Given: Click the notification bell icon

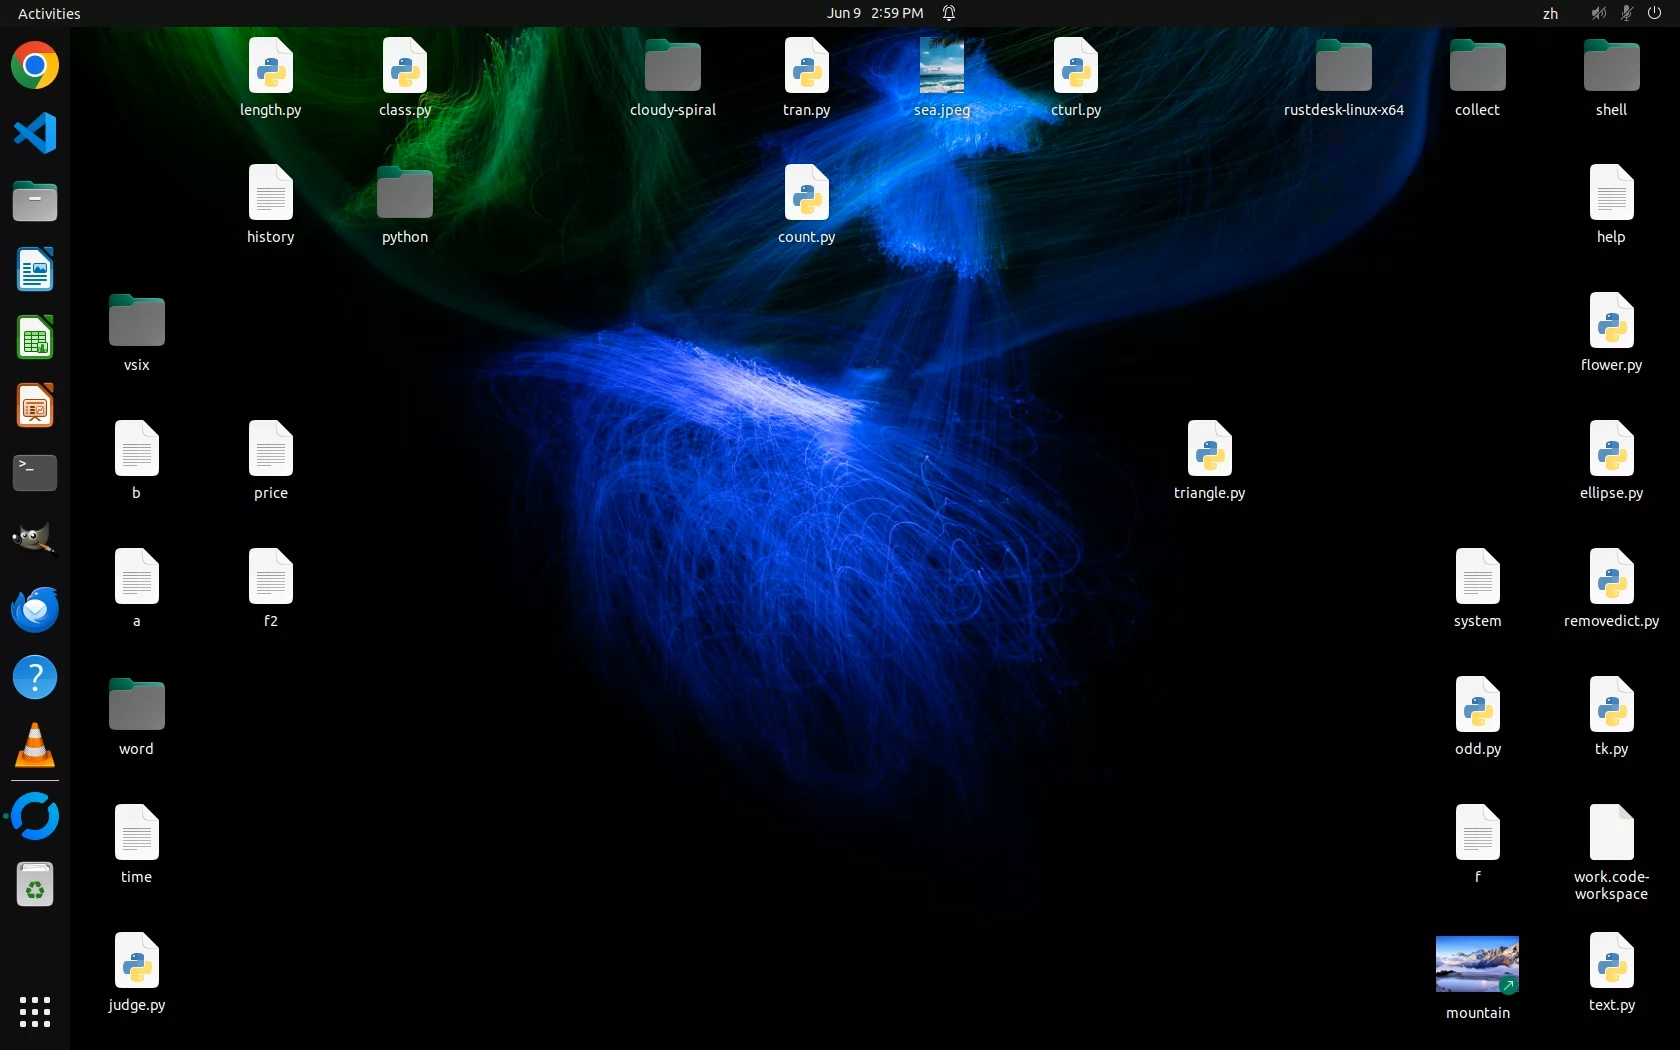Looking at the screenshot, I should (949, 13).
